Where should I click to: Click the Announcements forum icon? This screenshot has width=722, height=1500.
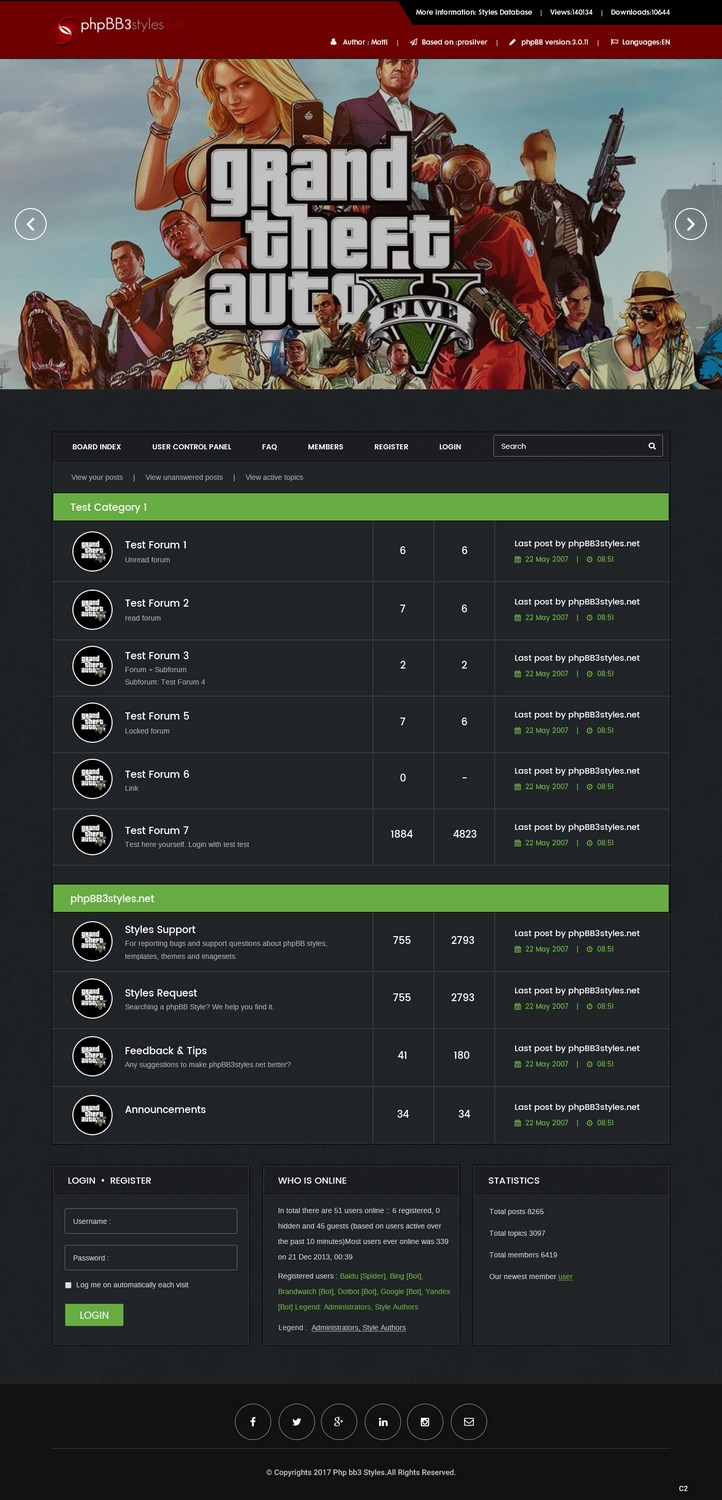point(93,1114)
